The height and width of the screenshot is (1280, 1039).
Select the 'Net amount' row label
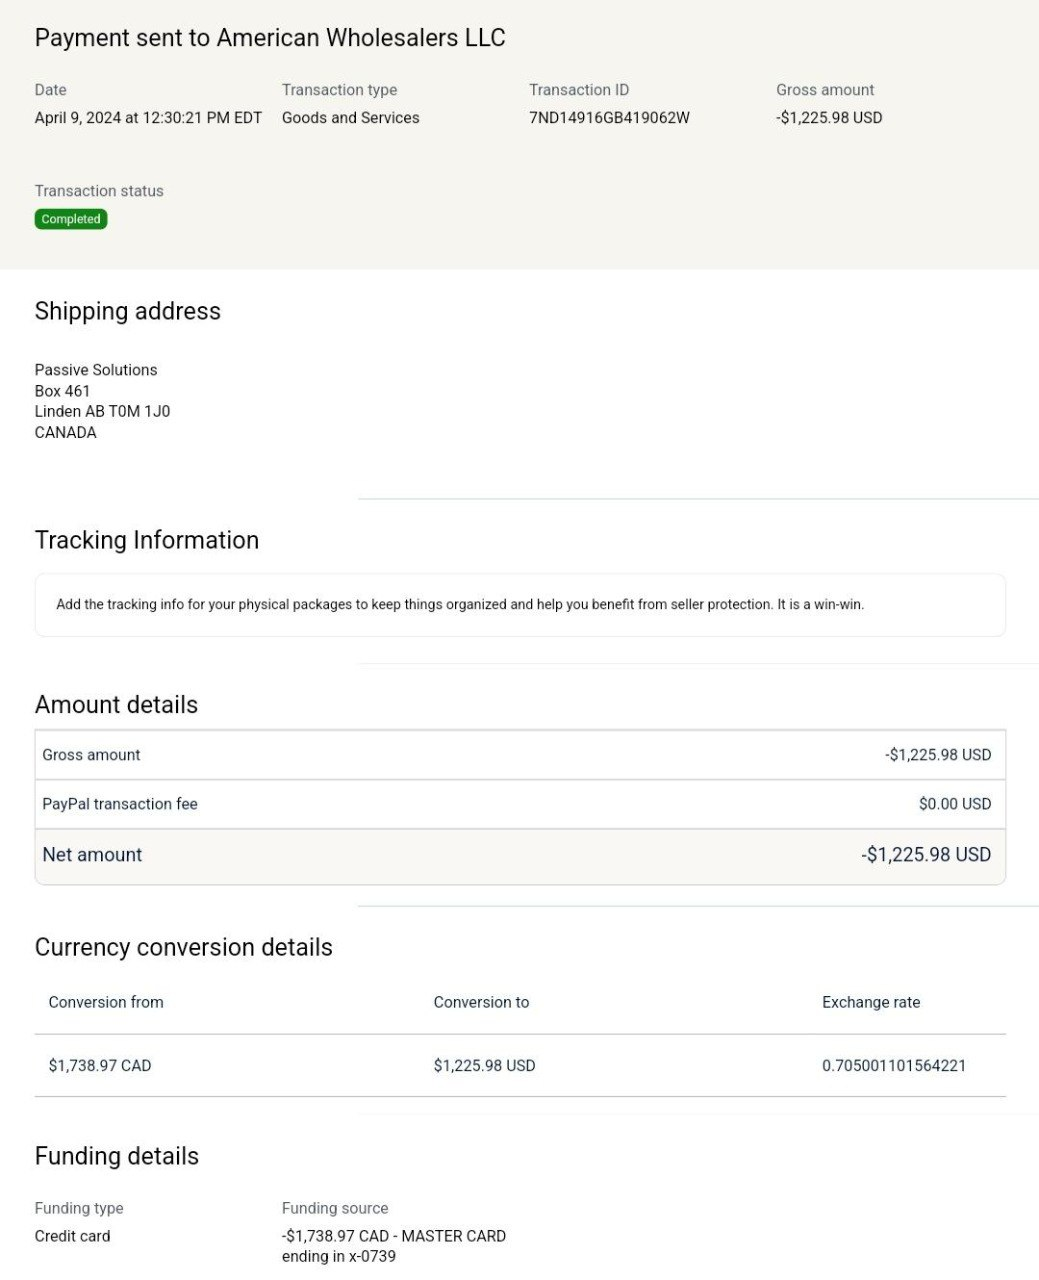pyautogui.click(x=92, y=855)
